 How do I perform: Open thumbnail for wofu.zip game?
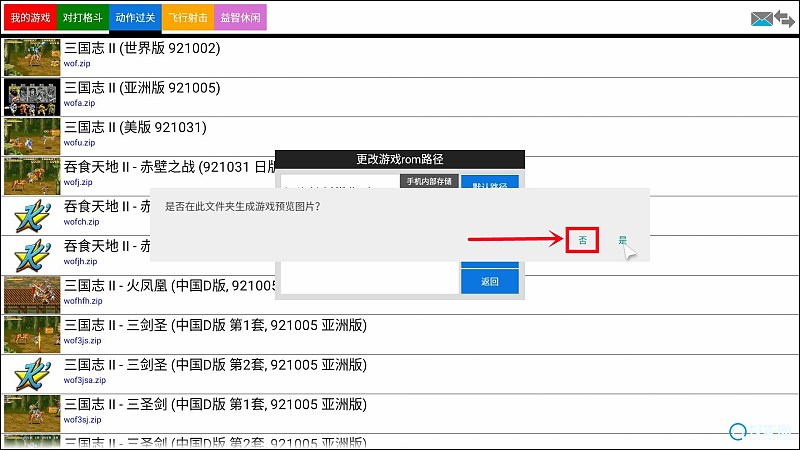pyautogui.click(x=32, y=136)
